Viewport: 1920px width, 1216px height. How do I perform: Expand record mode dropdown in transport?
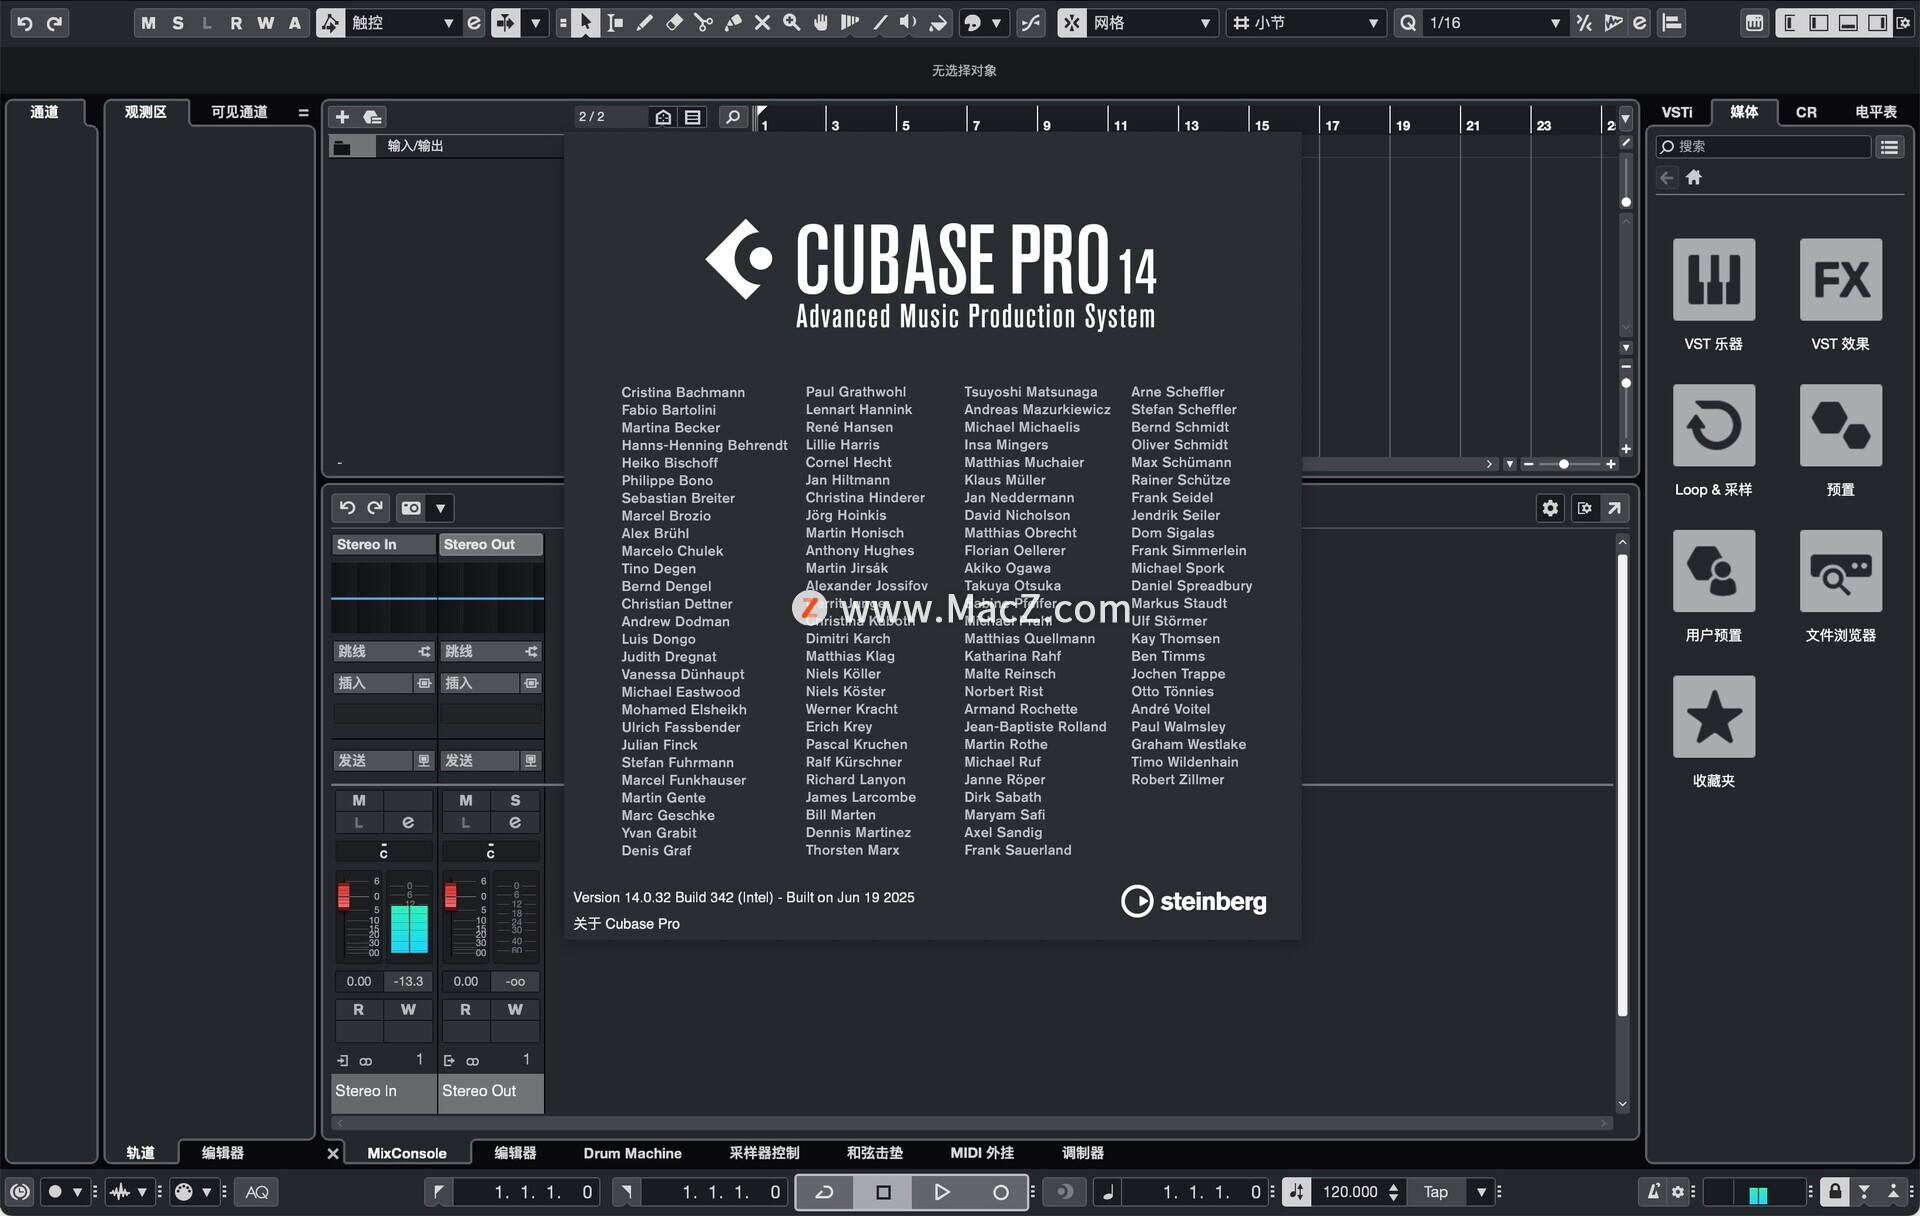(77, 1191)
